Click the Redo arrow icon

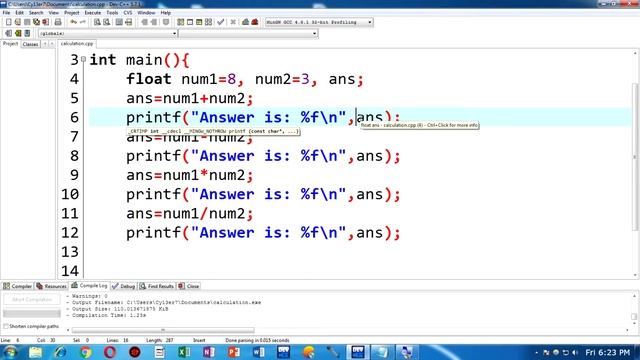tap(82, 22)
